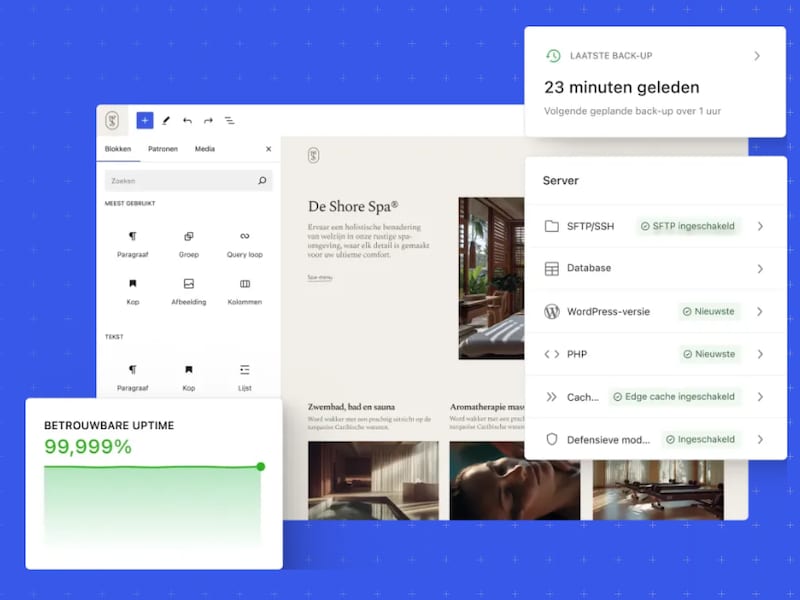Screen dimensions: 800x600
Task: Insert Paragraaf block under Meest gebruikt
Action: (x=133, y=244)
